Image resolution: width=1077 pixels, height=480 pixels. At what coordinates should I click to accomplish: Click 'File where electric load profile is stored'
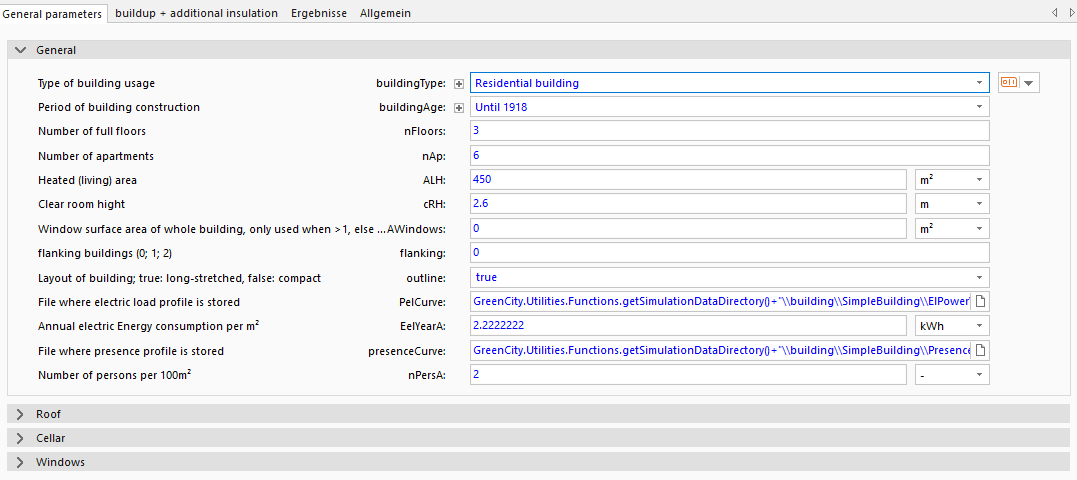click(x=139, y=302)
